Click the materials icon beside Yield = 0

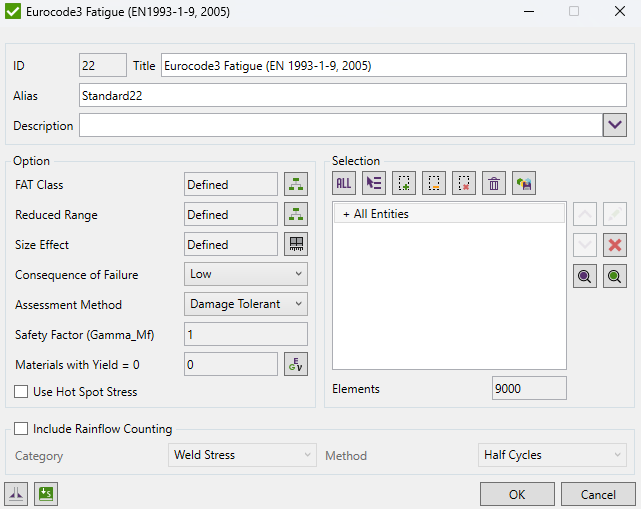(x=296, y=364)
